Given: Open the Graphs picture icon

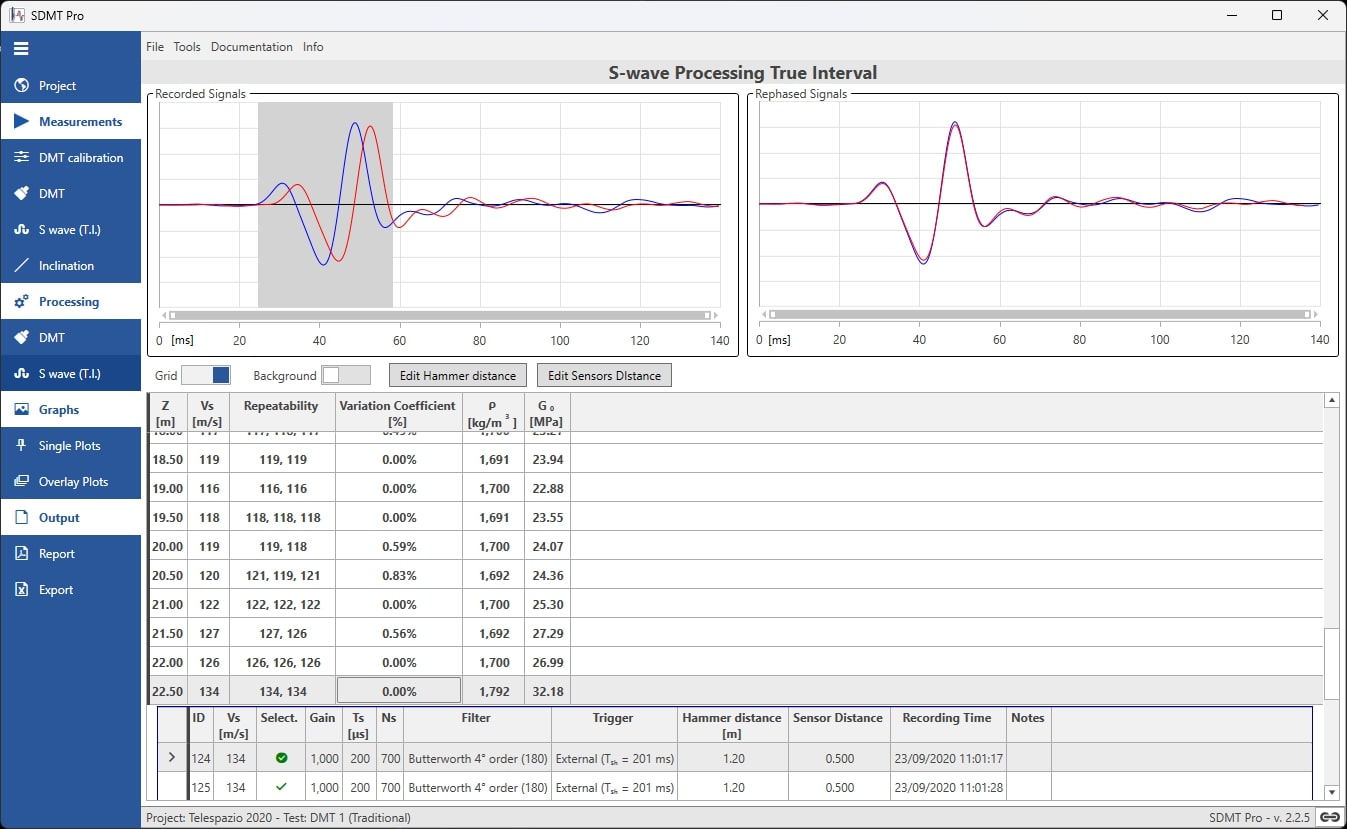Looking at the screenshot, I should click(x=21, y=410).
